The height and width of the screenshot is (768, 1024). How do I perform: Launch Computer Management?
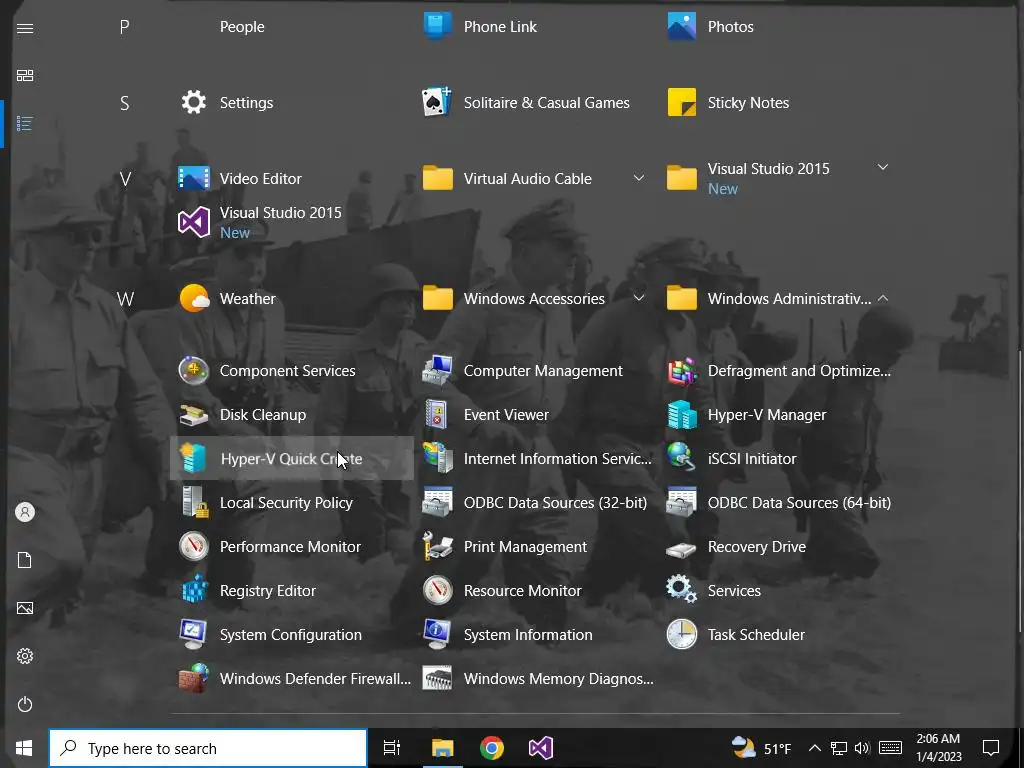coord(536,370)
